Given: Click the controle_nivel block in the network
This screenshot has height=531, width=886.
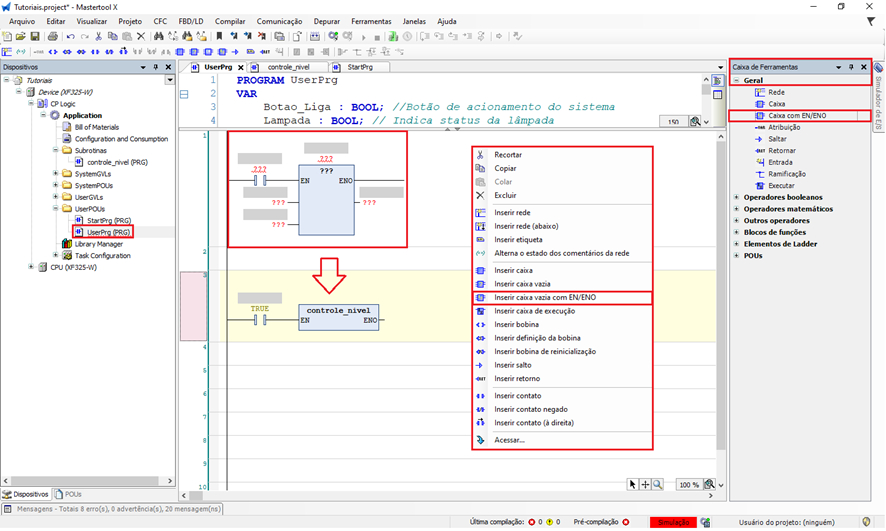Looking at the screenshot, I should tap(339, 316).
